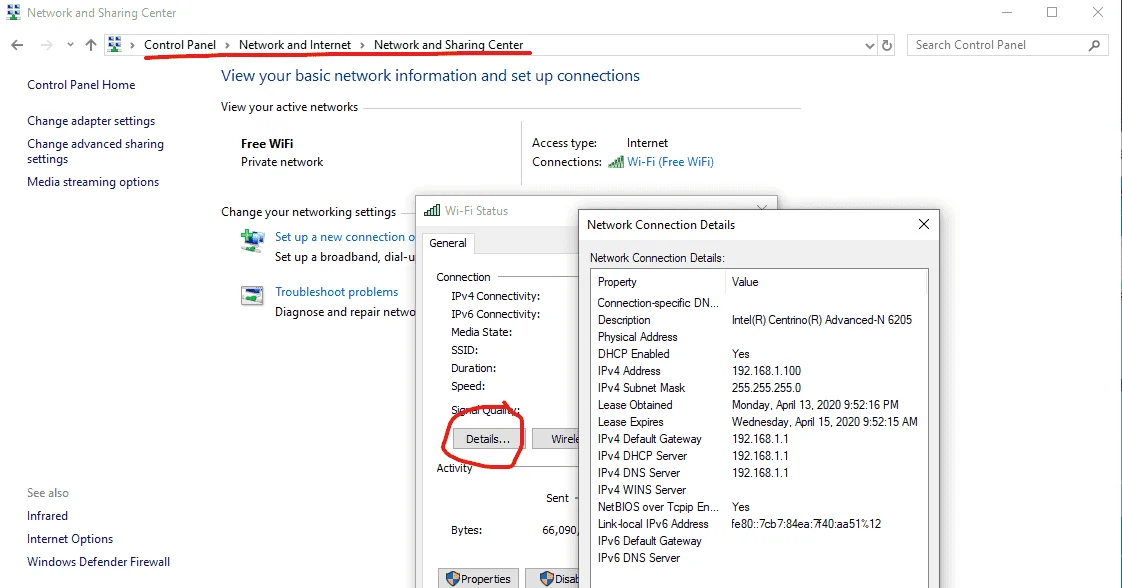Image resolution: width=1122 pixels, height=588 pixels.
Task: Go back with the Back arrow
Action: pyautogui.click(x=17, y=45)
